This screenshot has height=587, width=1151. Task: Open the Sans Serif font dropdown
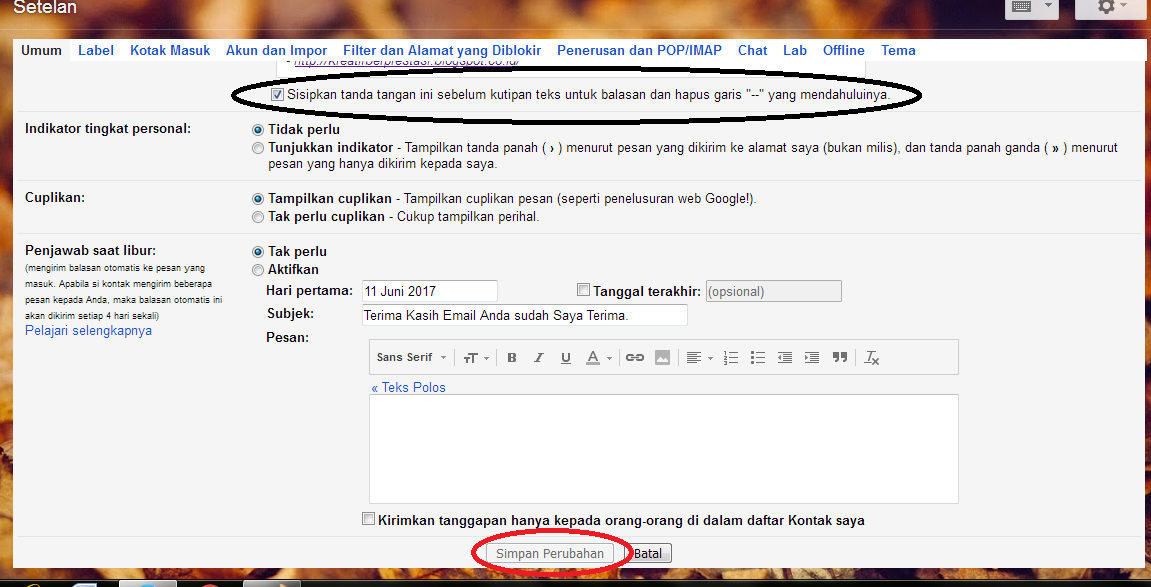tap(410, 357)
